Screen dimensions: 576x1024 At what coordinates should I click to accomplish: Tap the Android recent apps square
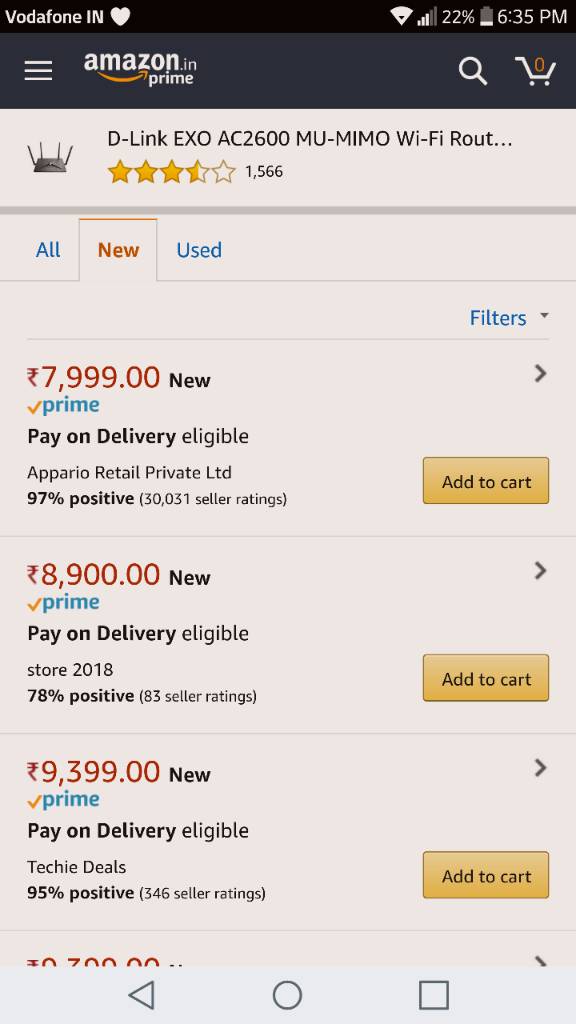click(434, 995)
